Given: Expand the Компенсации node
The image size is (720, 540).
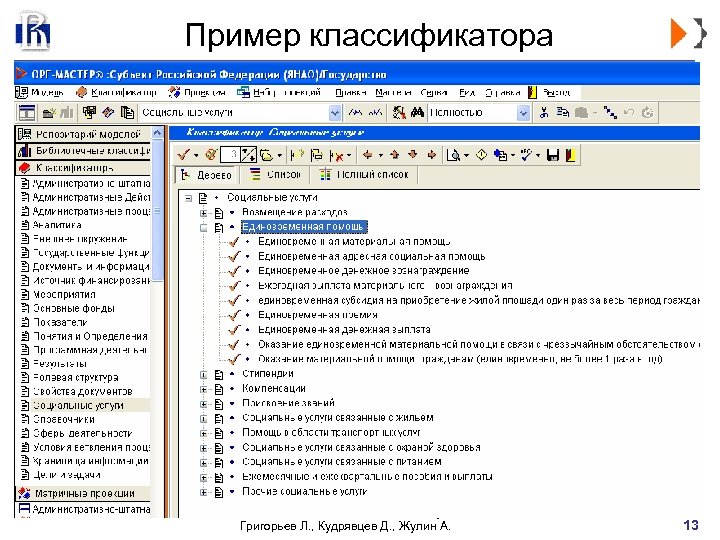Looking at the screenshot, I should click(204, 389).
